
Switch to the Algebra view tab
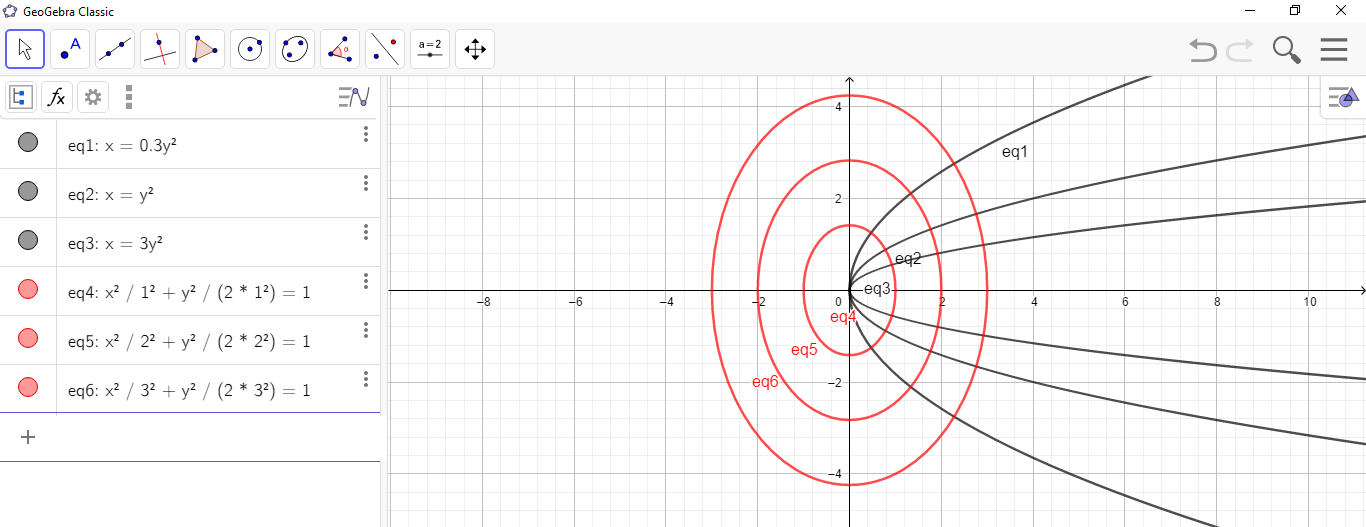coord(20,97)
